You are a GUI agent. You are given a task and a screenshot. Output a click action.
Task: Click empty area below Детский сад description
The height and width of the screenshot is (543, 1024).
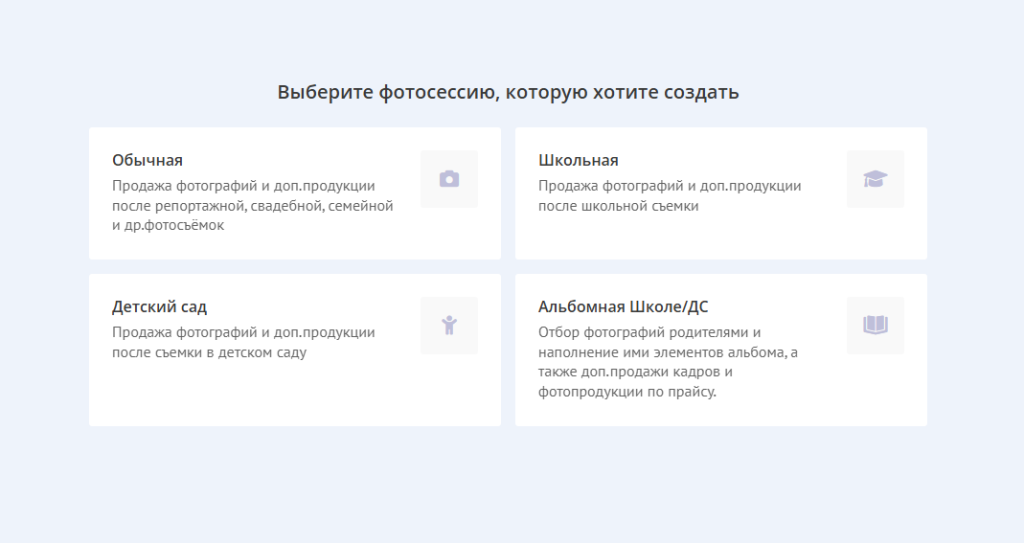click(250, 393)
